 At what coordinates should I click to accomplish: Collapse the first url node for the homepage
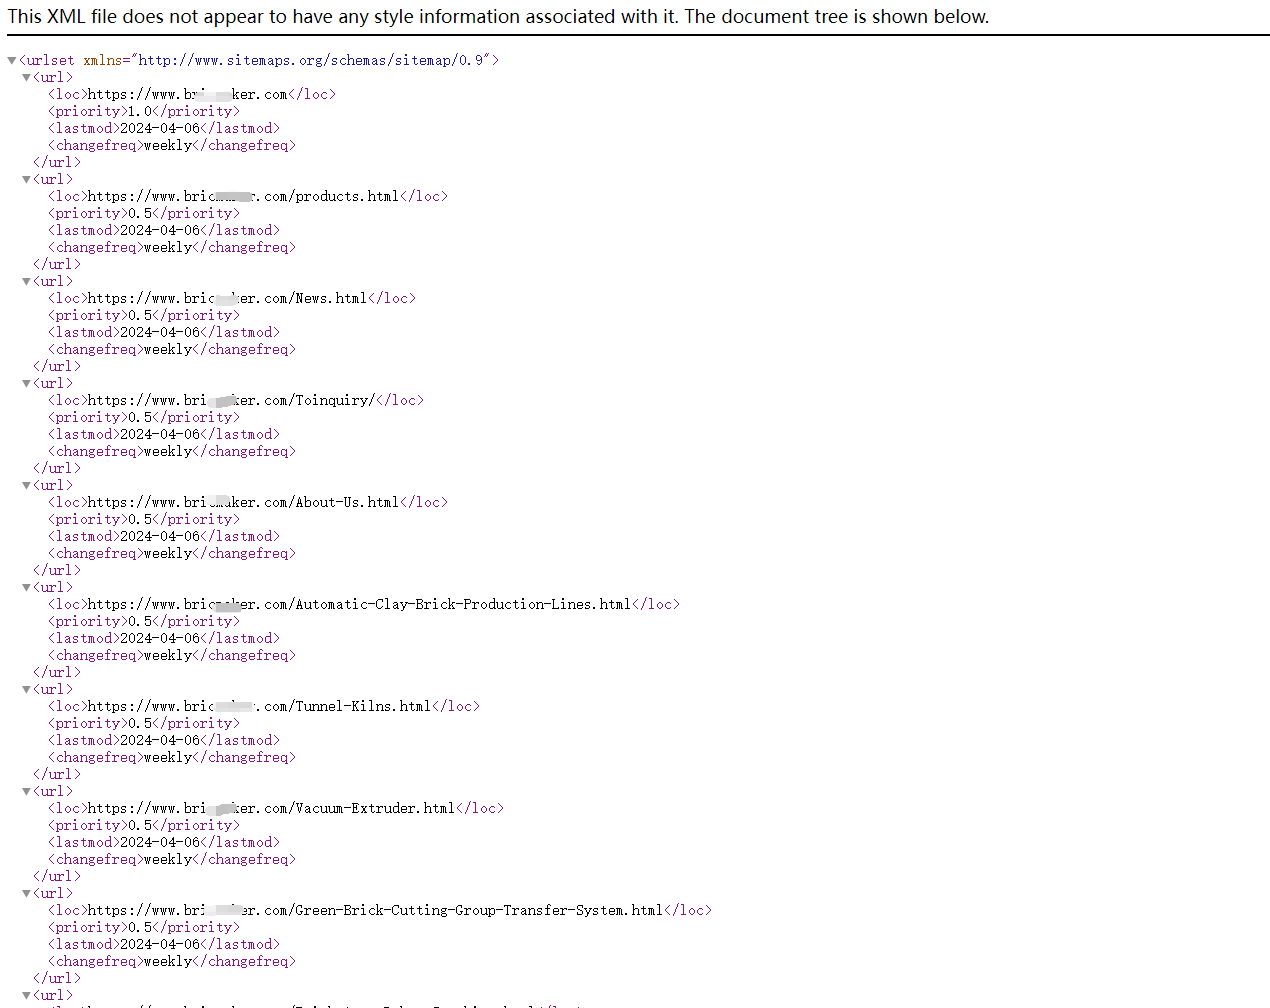[27, 78]
